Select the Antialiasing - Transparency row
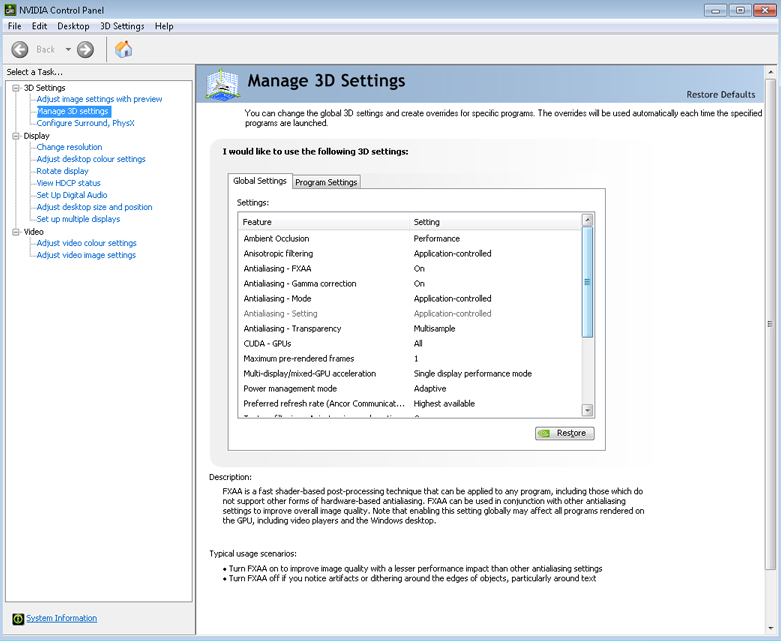The width and height of the screenshot is (781, 641). (x=409, y=329)
